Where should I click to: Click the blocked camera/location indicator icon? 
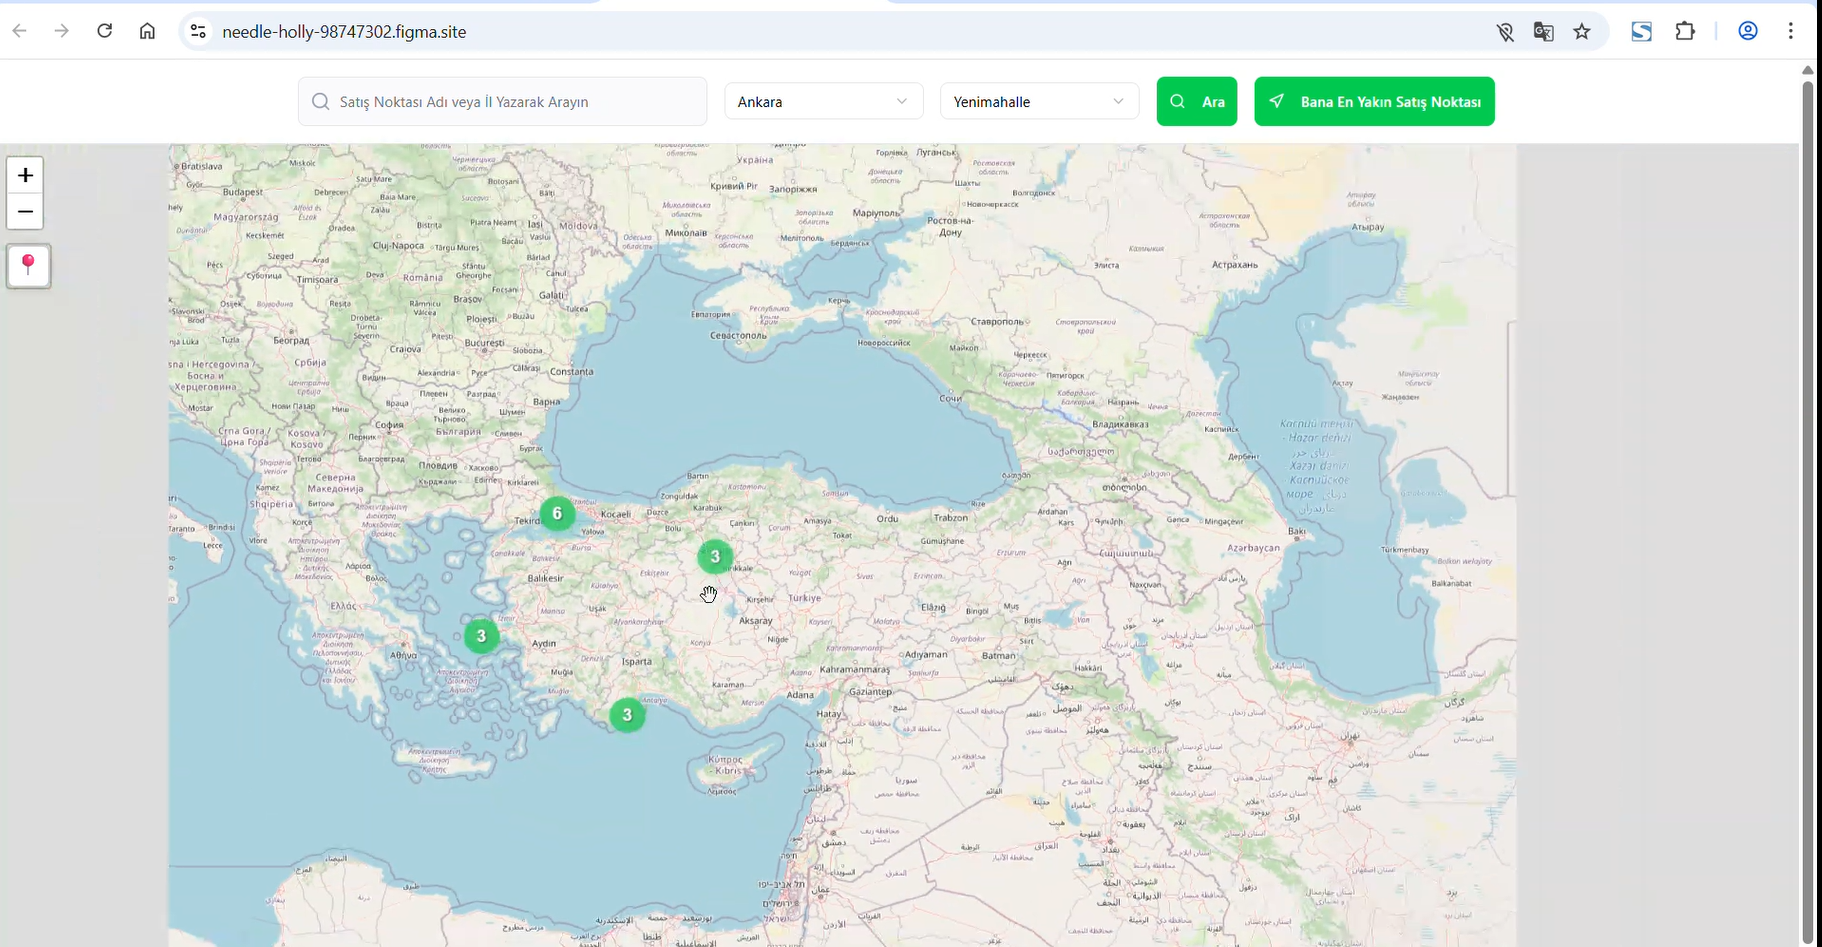pyautogui.click(x=1505, y=32)
